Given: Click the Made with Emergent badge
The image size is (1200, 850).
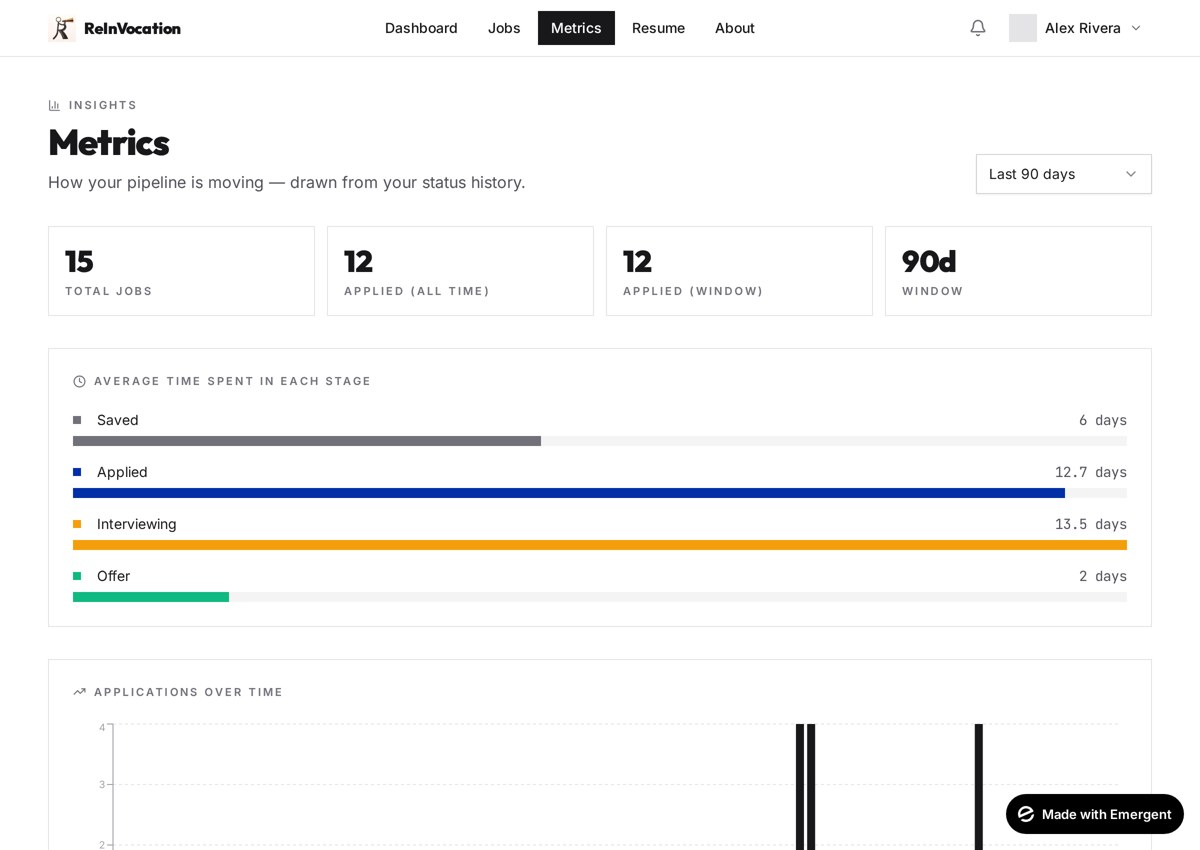Looking at the screenshot, I should (1095, 814).
